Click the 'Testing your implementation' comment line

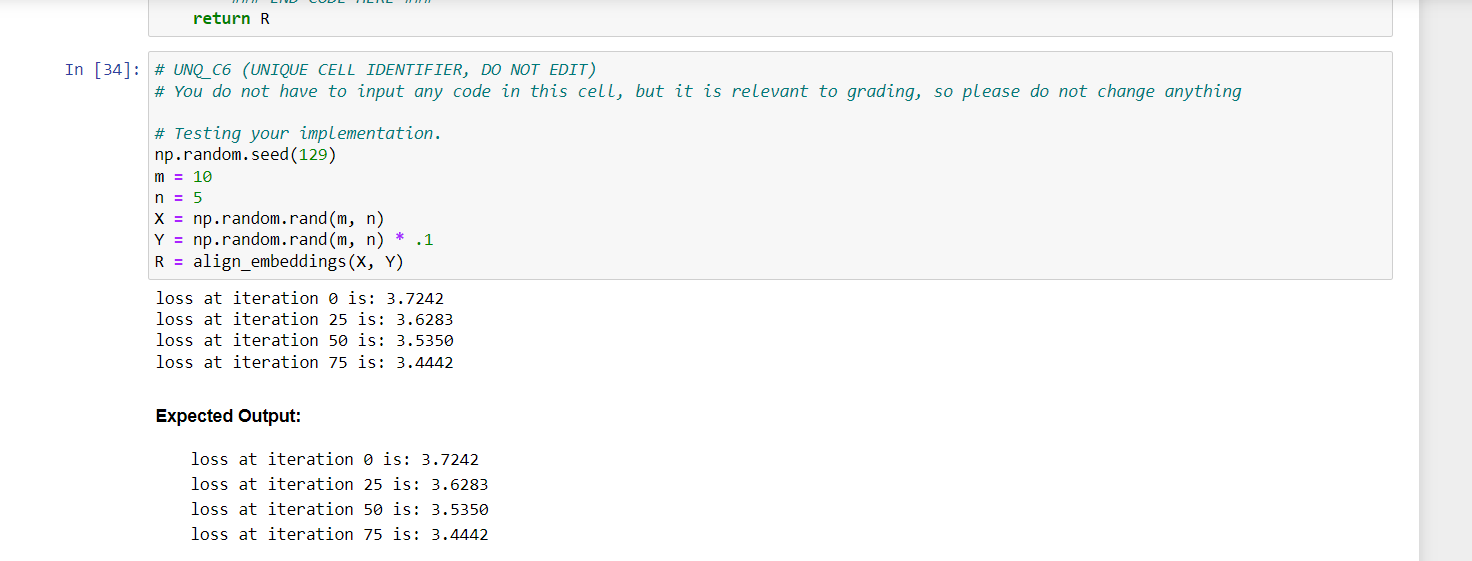click(x=298, y=134)
